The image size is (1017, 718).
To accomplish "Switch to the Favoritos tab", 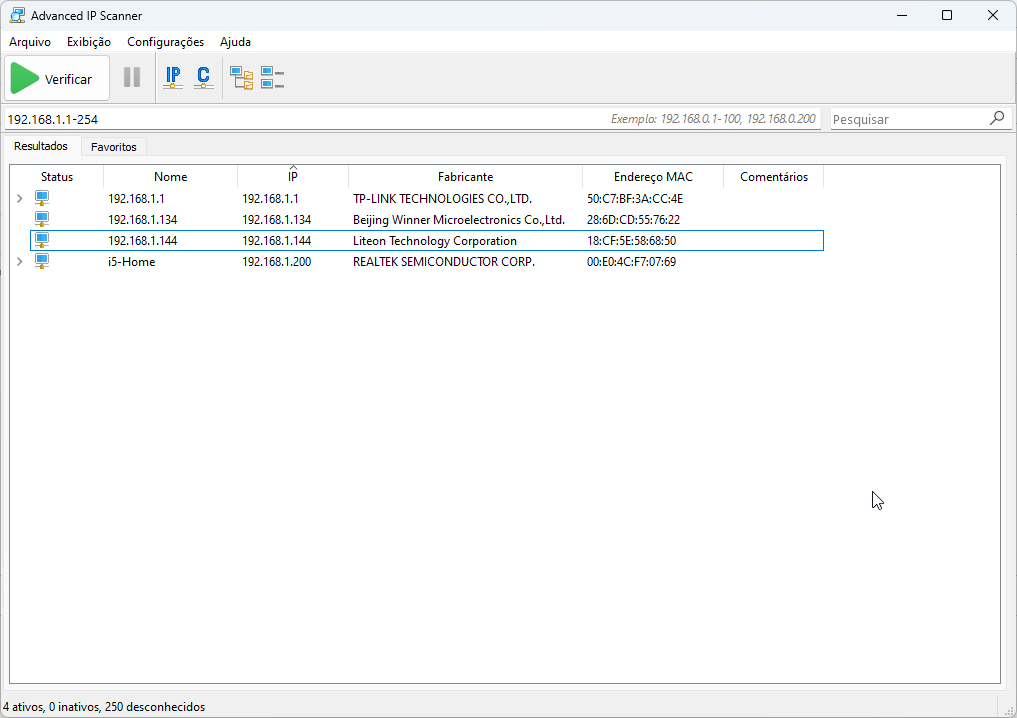I will [114, 147].
